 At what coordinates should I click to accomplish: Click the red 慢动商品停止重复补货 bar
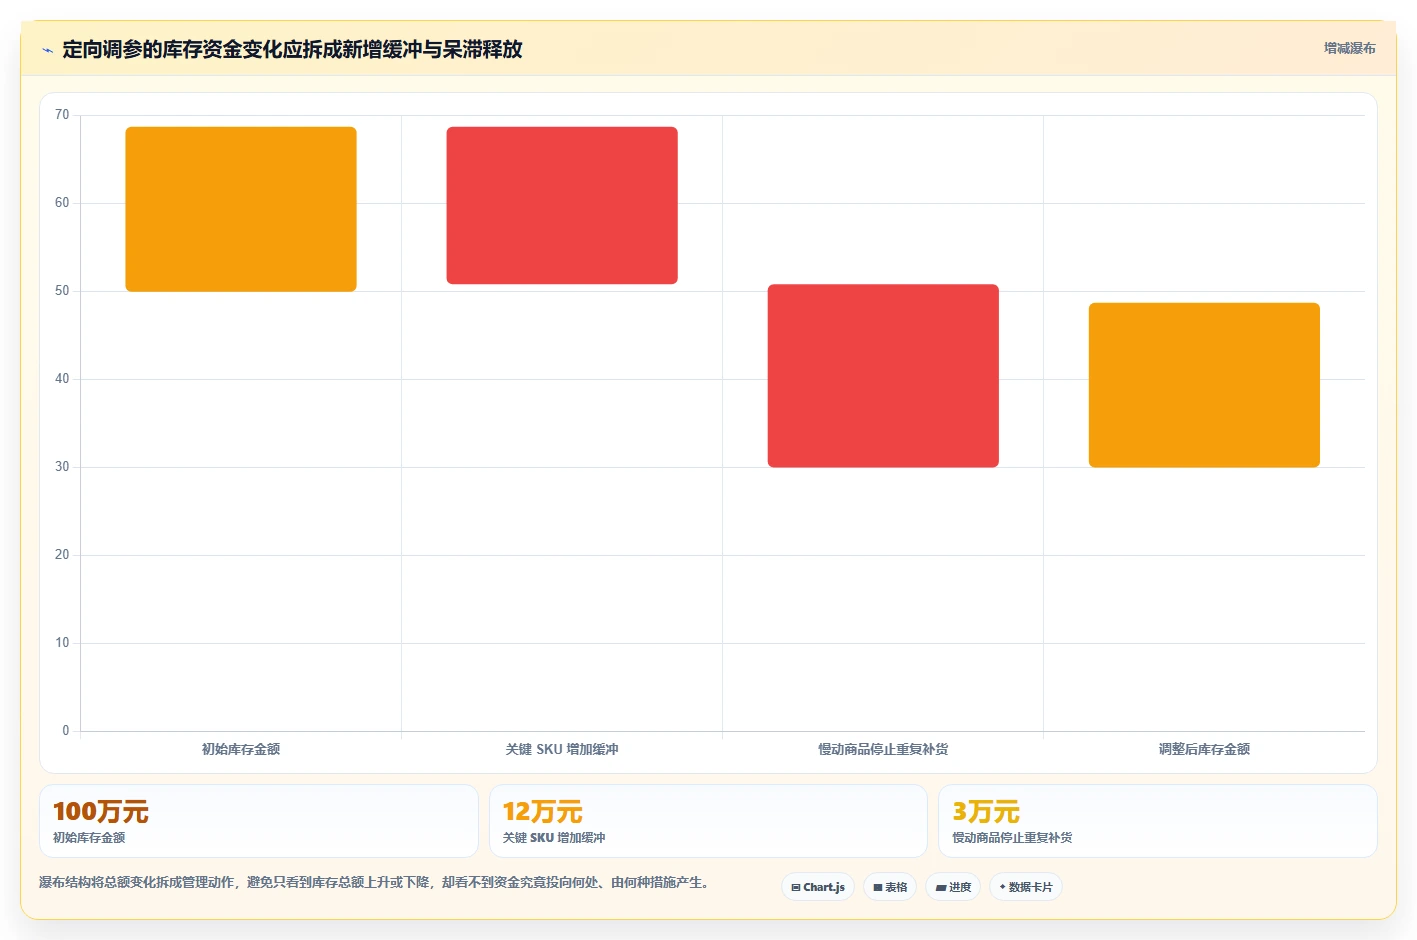(883, 376)
